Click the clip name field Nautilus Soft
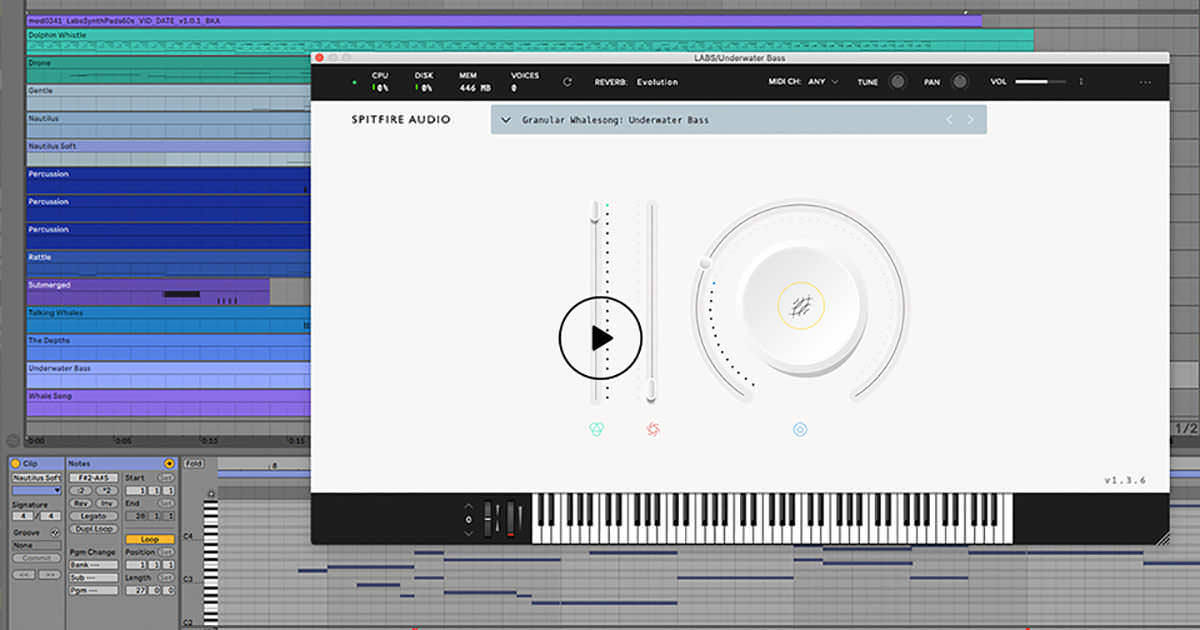Image resolution: width=1200 pixels, height=630 pixels. (x=36, y=478)
